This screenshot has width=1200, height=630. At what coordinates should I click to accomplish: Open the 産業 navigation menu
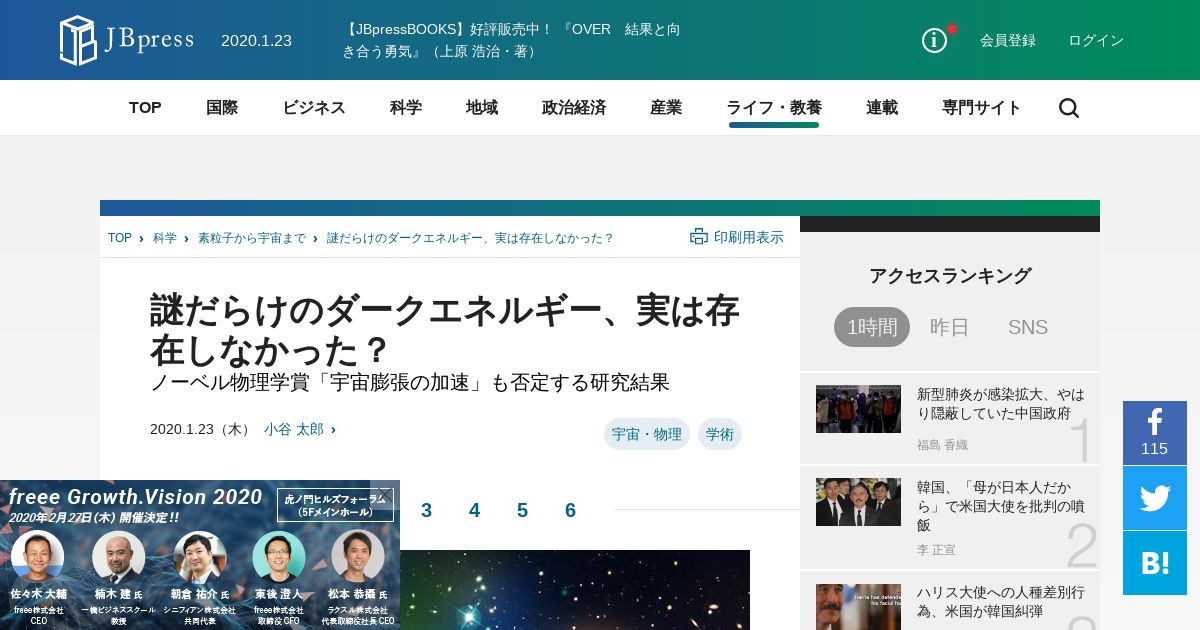click(x=666, y=108)
